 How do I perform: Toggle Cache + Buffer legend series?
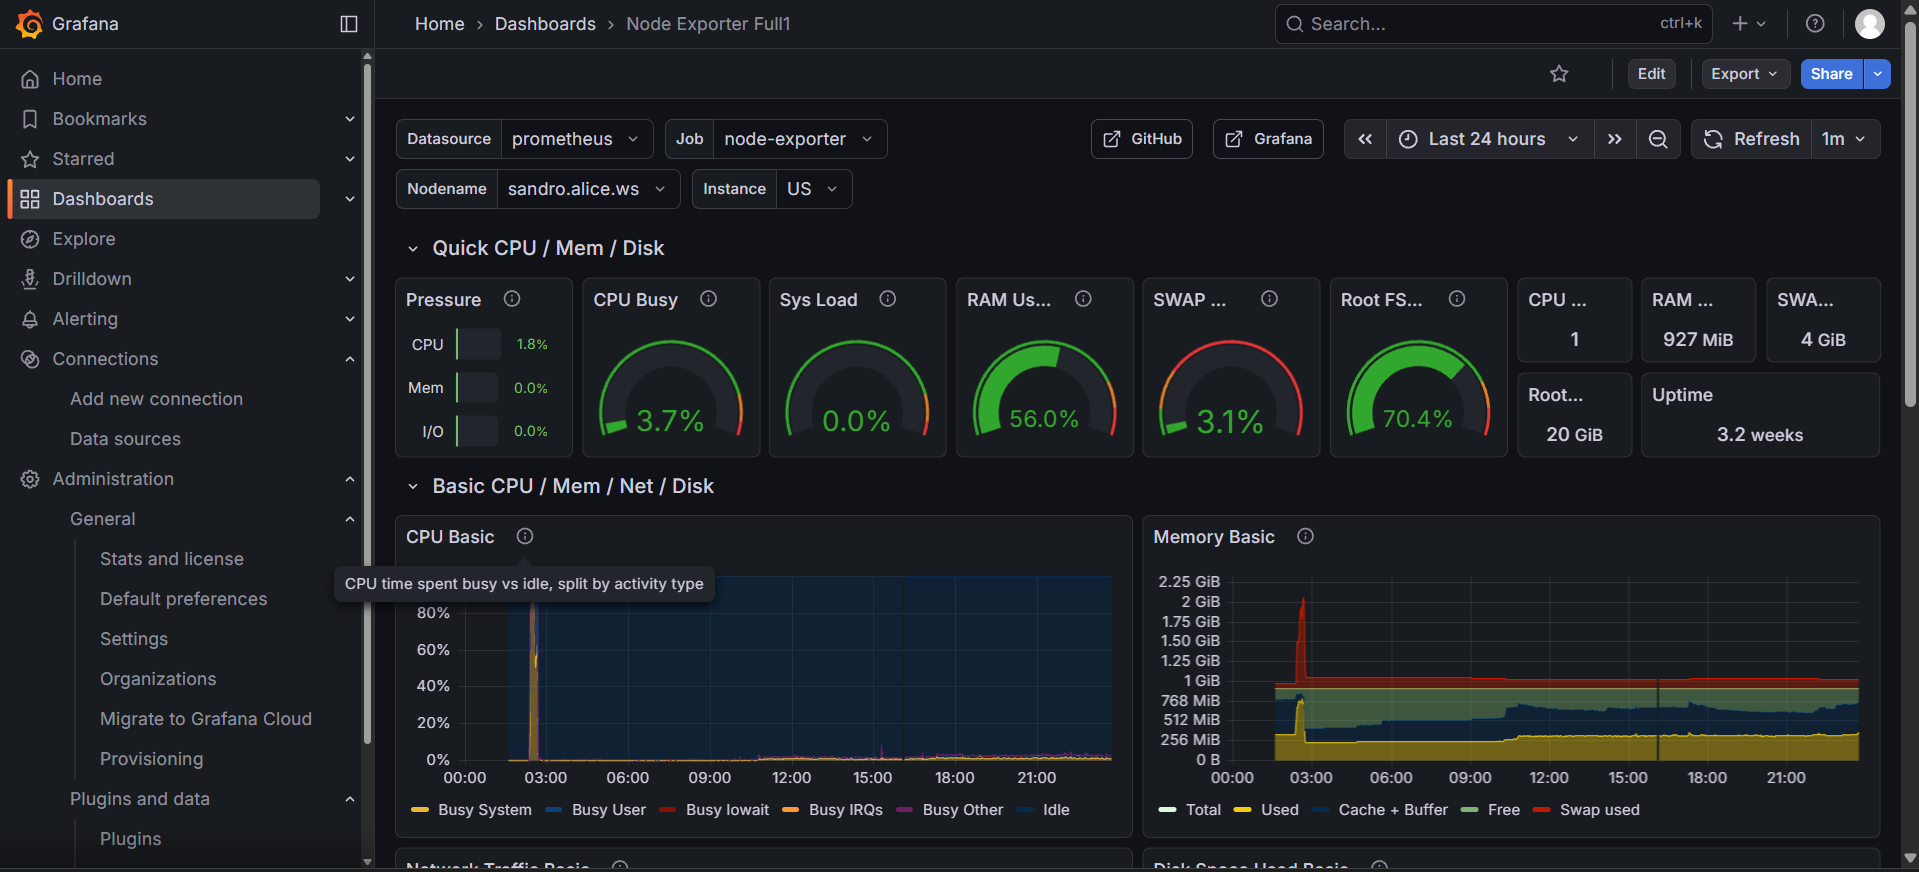coord(1392,810)
